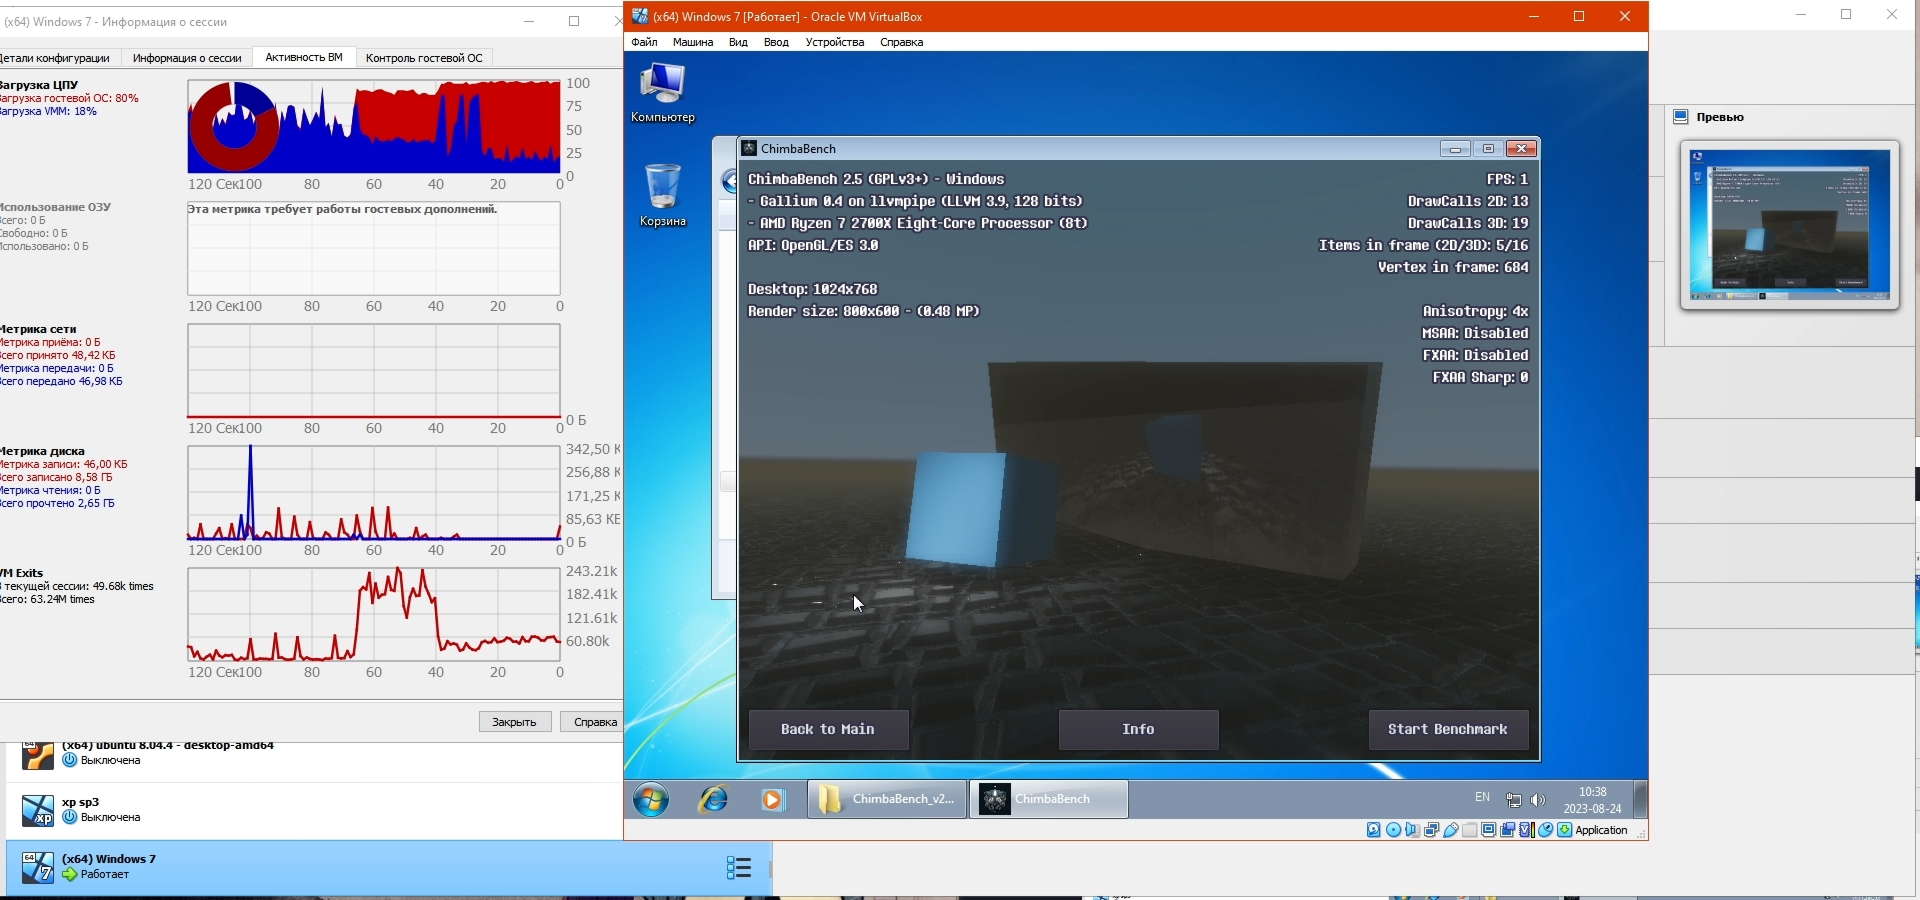Open Справка menu in VirtualBox window
Screen dimensions: 1920x900
[901, 42]
